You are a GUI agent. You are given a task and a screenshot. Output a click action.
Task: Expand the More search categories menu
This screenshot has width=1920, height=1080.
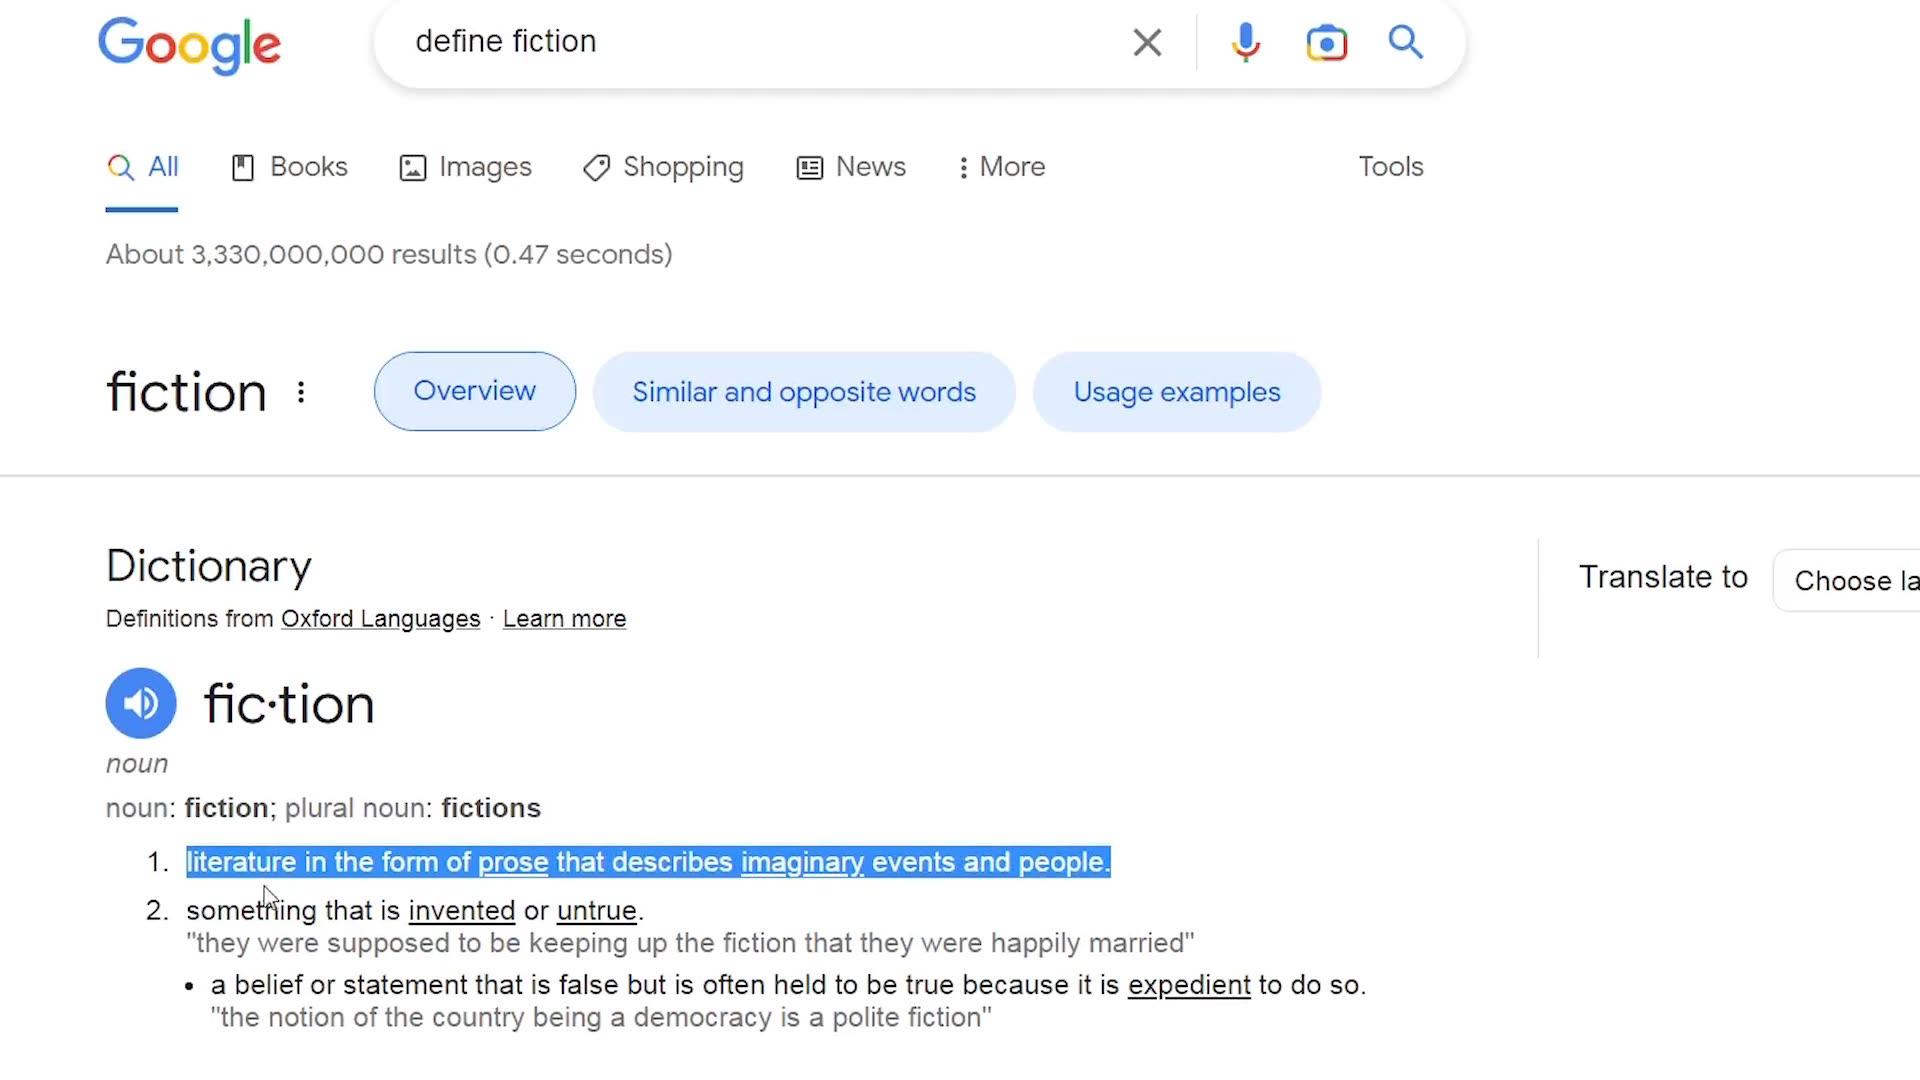(x=1001, y=167)
